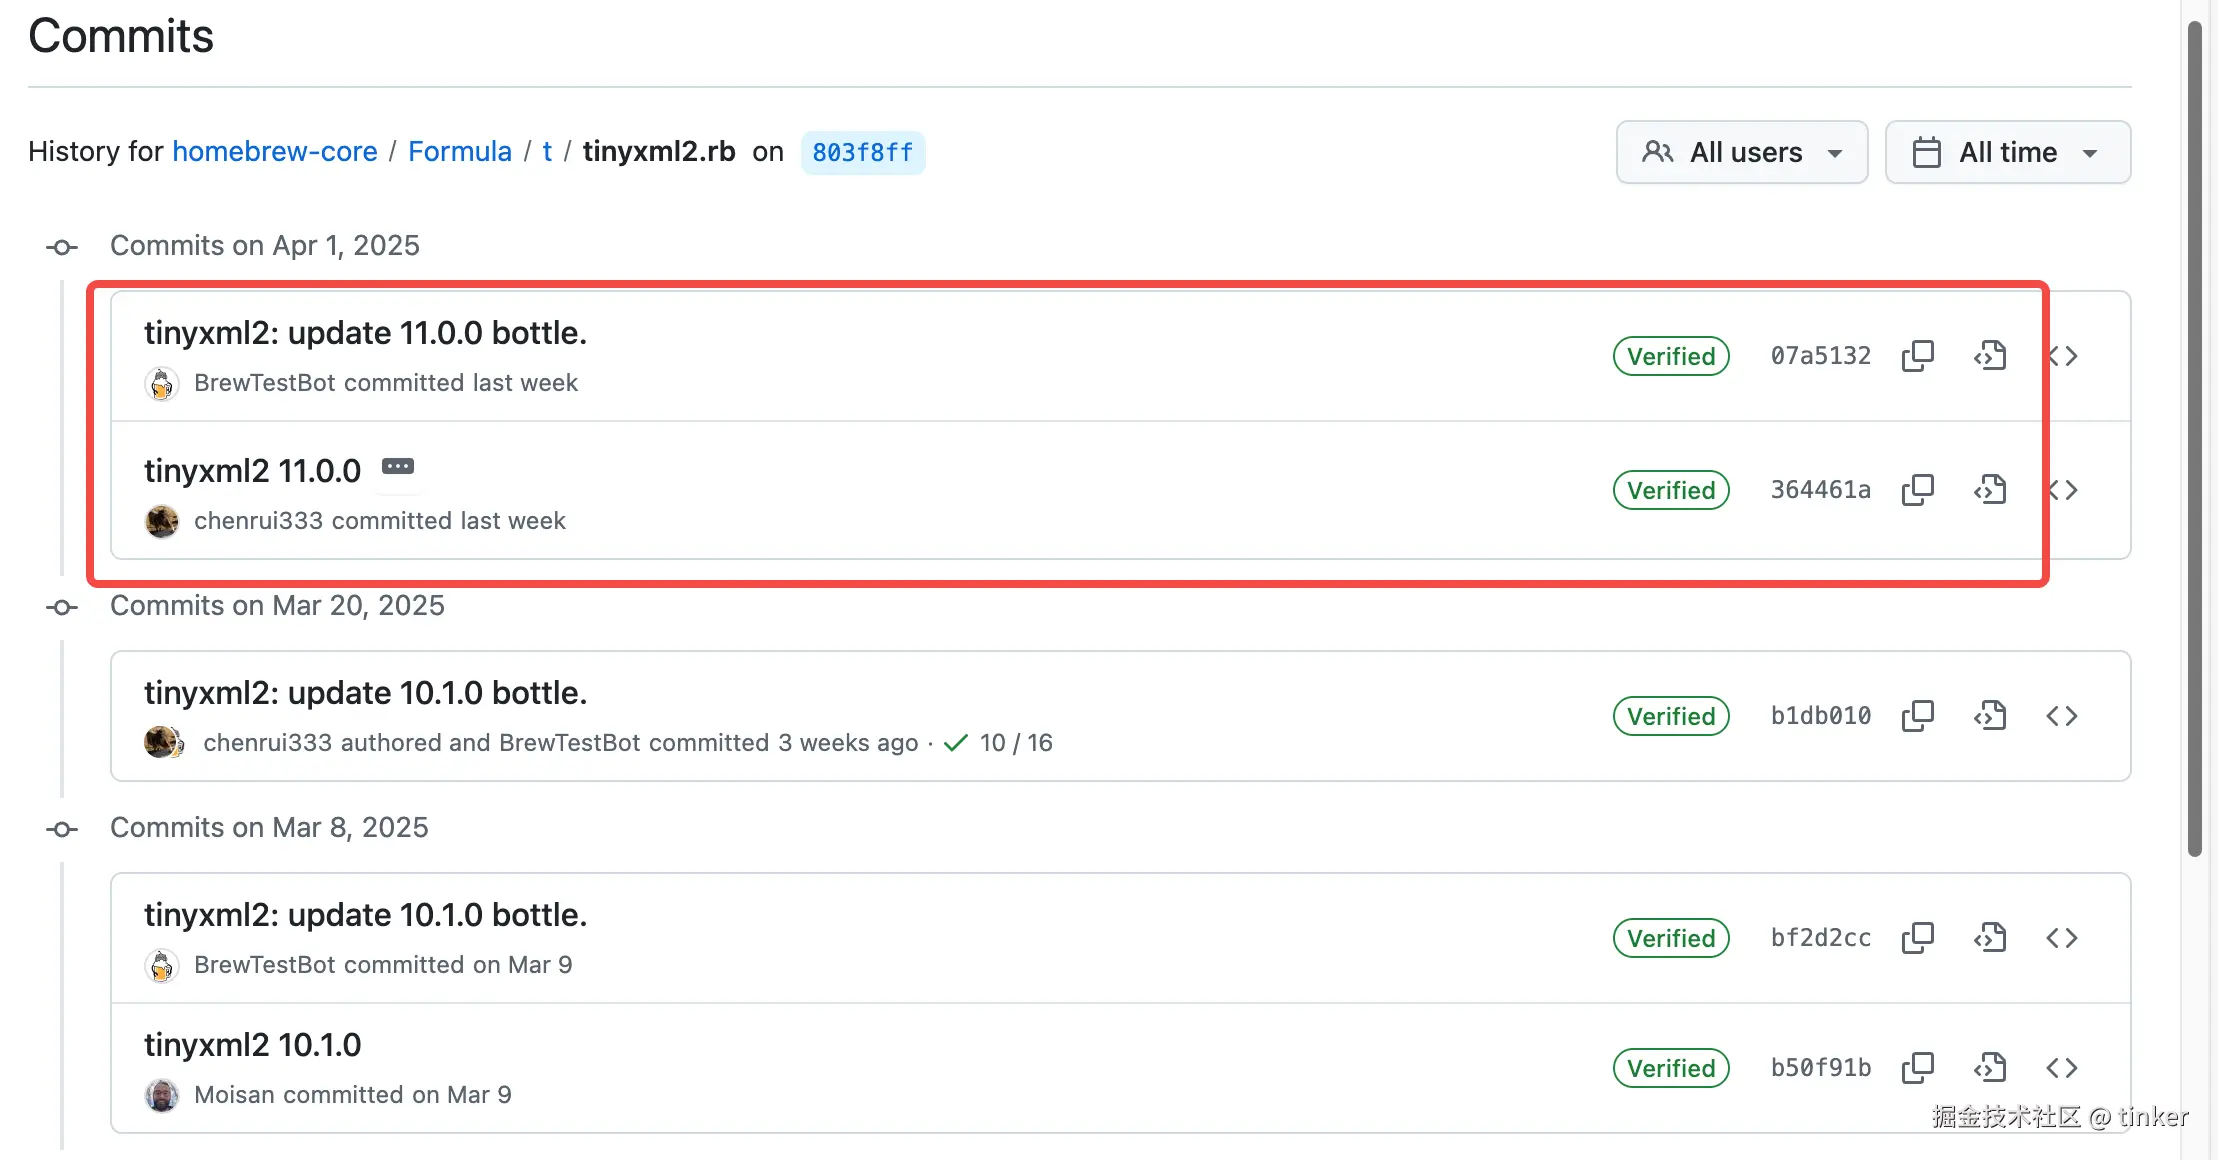Browse repository at commit b1db010
2218x1160 pixels.
pos(2062,716)
